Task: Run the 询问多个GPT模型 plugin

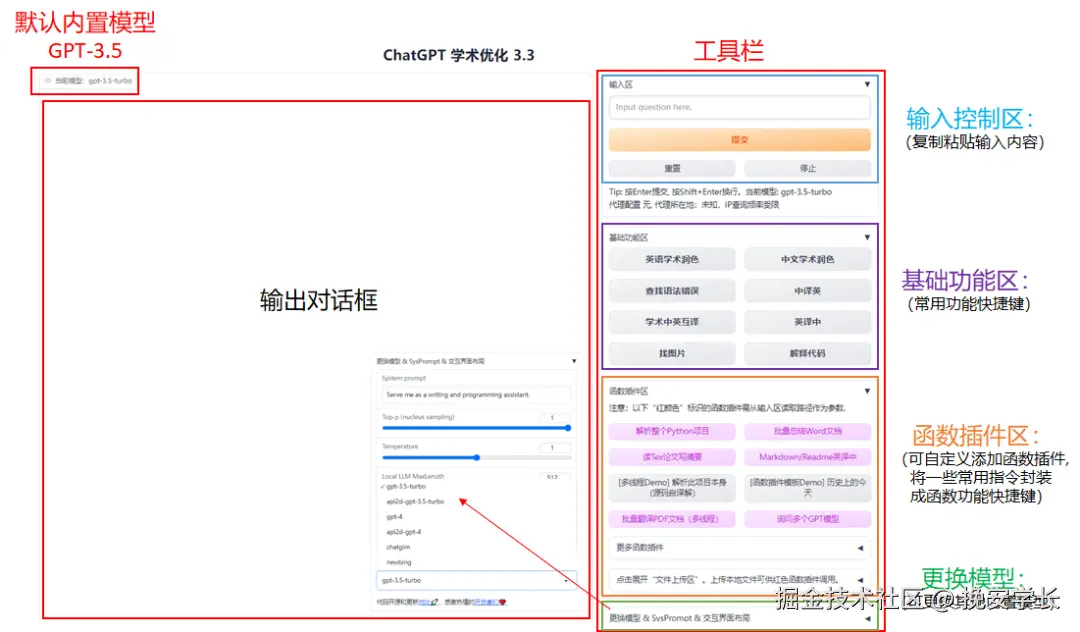Action: point(807,519)
